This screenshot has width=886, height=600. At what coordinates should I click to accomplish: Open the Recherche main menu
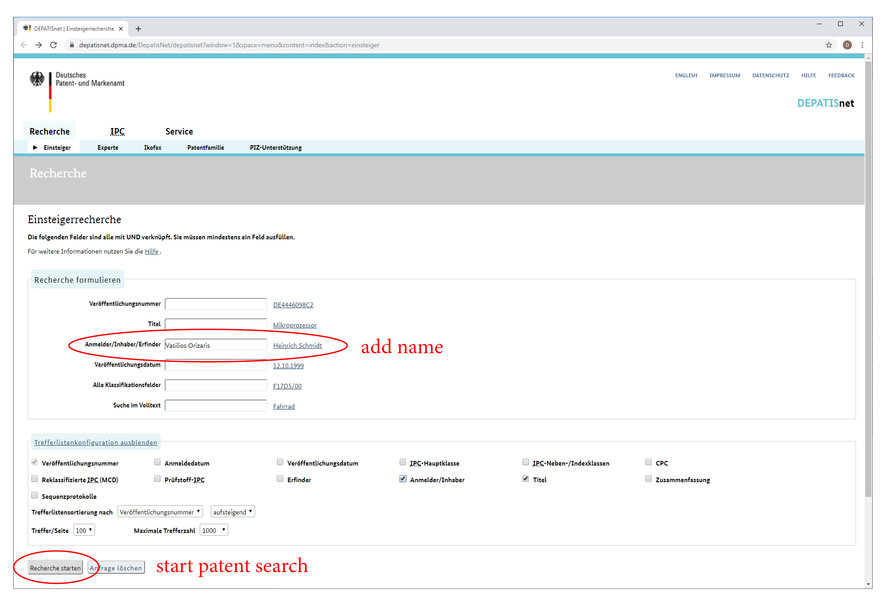pos(50,132)
